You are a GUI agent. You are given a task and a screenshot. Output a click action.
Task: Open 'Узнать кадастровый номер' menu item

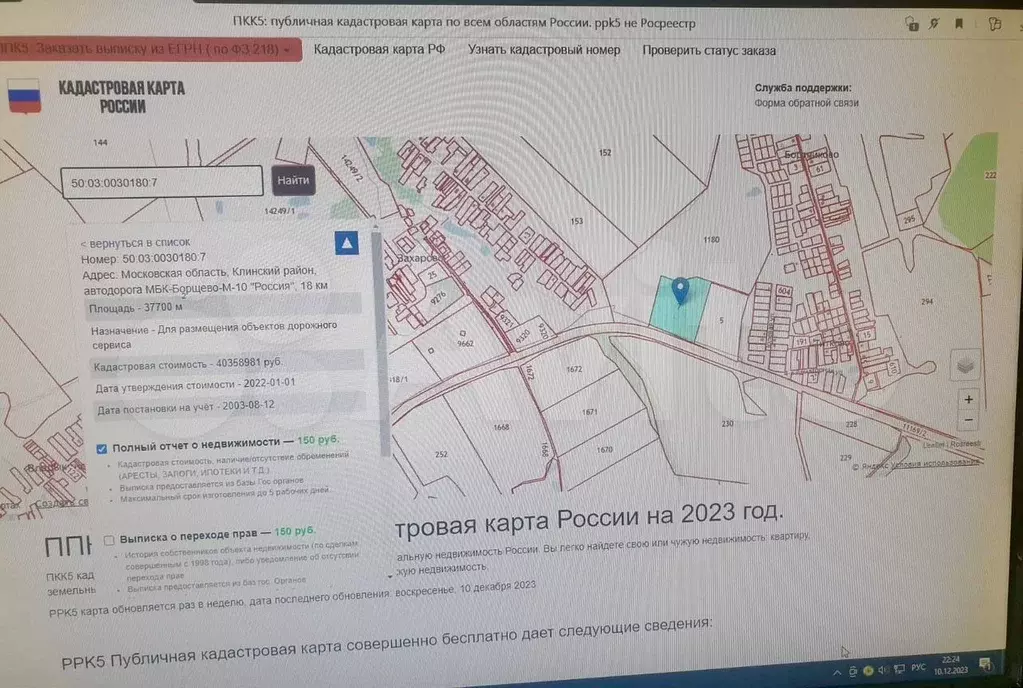543,50
